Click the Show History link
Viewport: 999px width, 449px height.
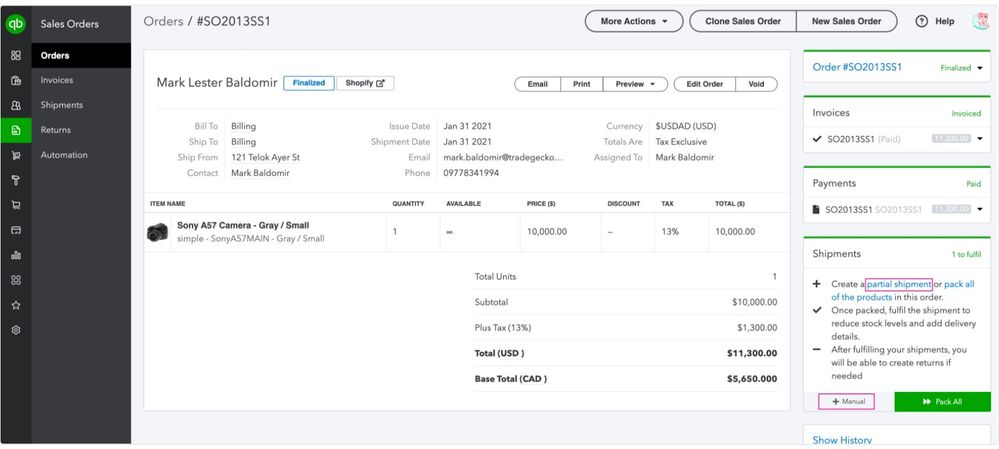click(x=842, y=440)
